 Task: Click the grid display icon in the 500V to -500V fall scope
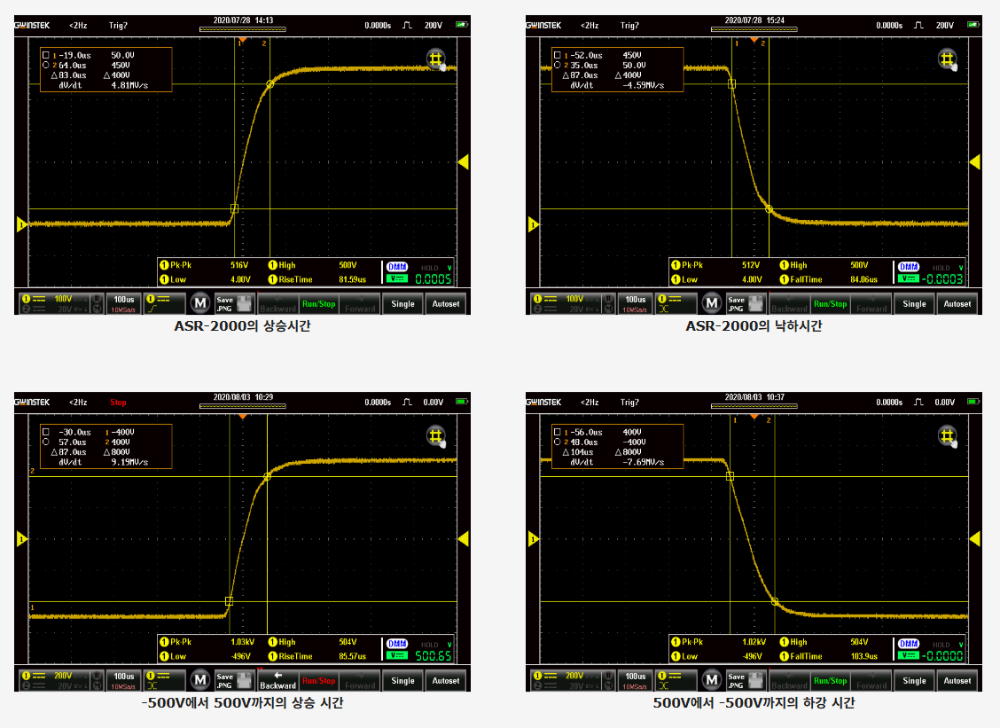(948, 437)
